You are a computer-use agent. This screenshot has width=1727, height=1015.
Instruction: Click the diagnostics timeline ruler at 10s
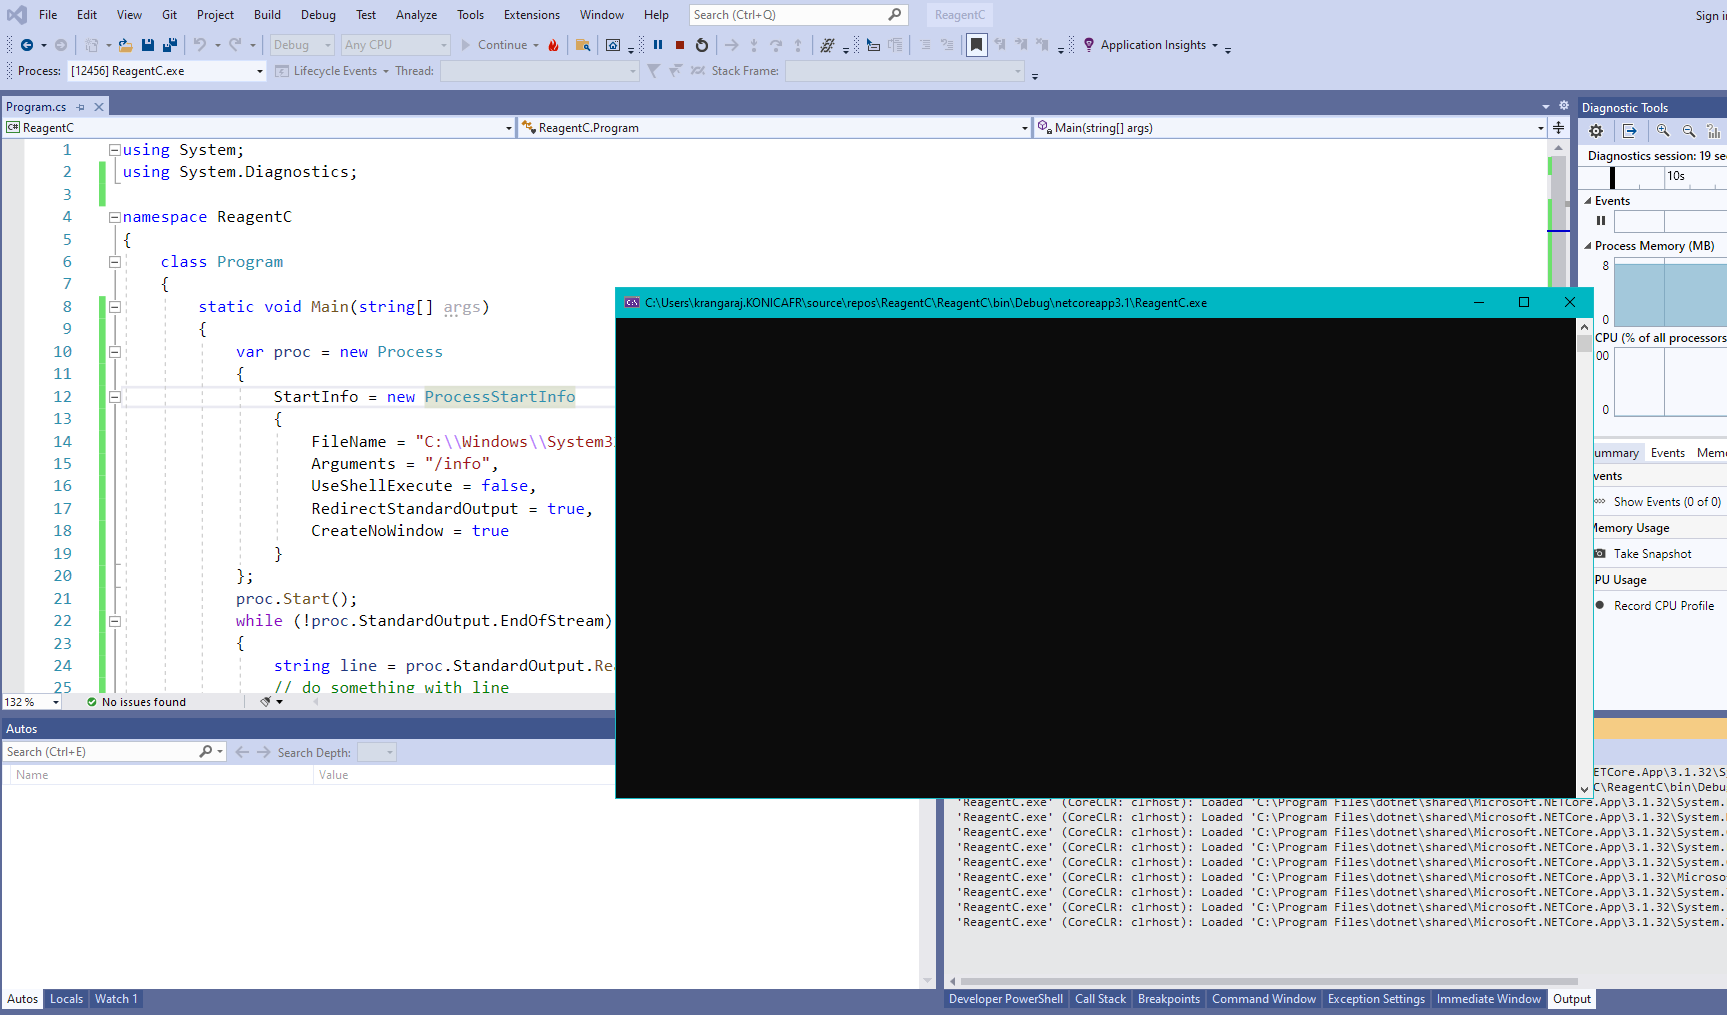tap(1676, 176)
